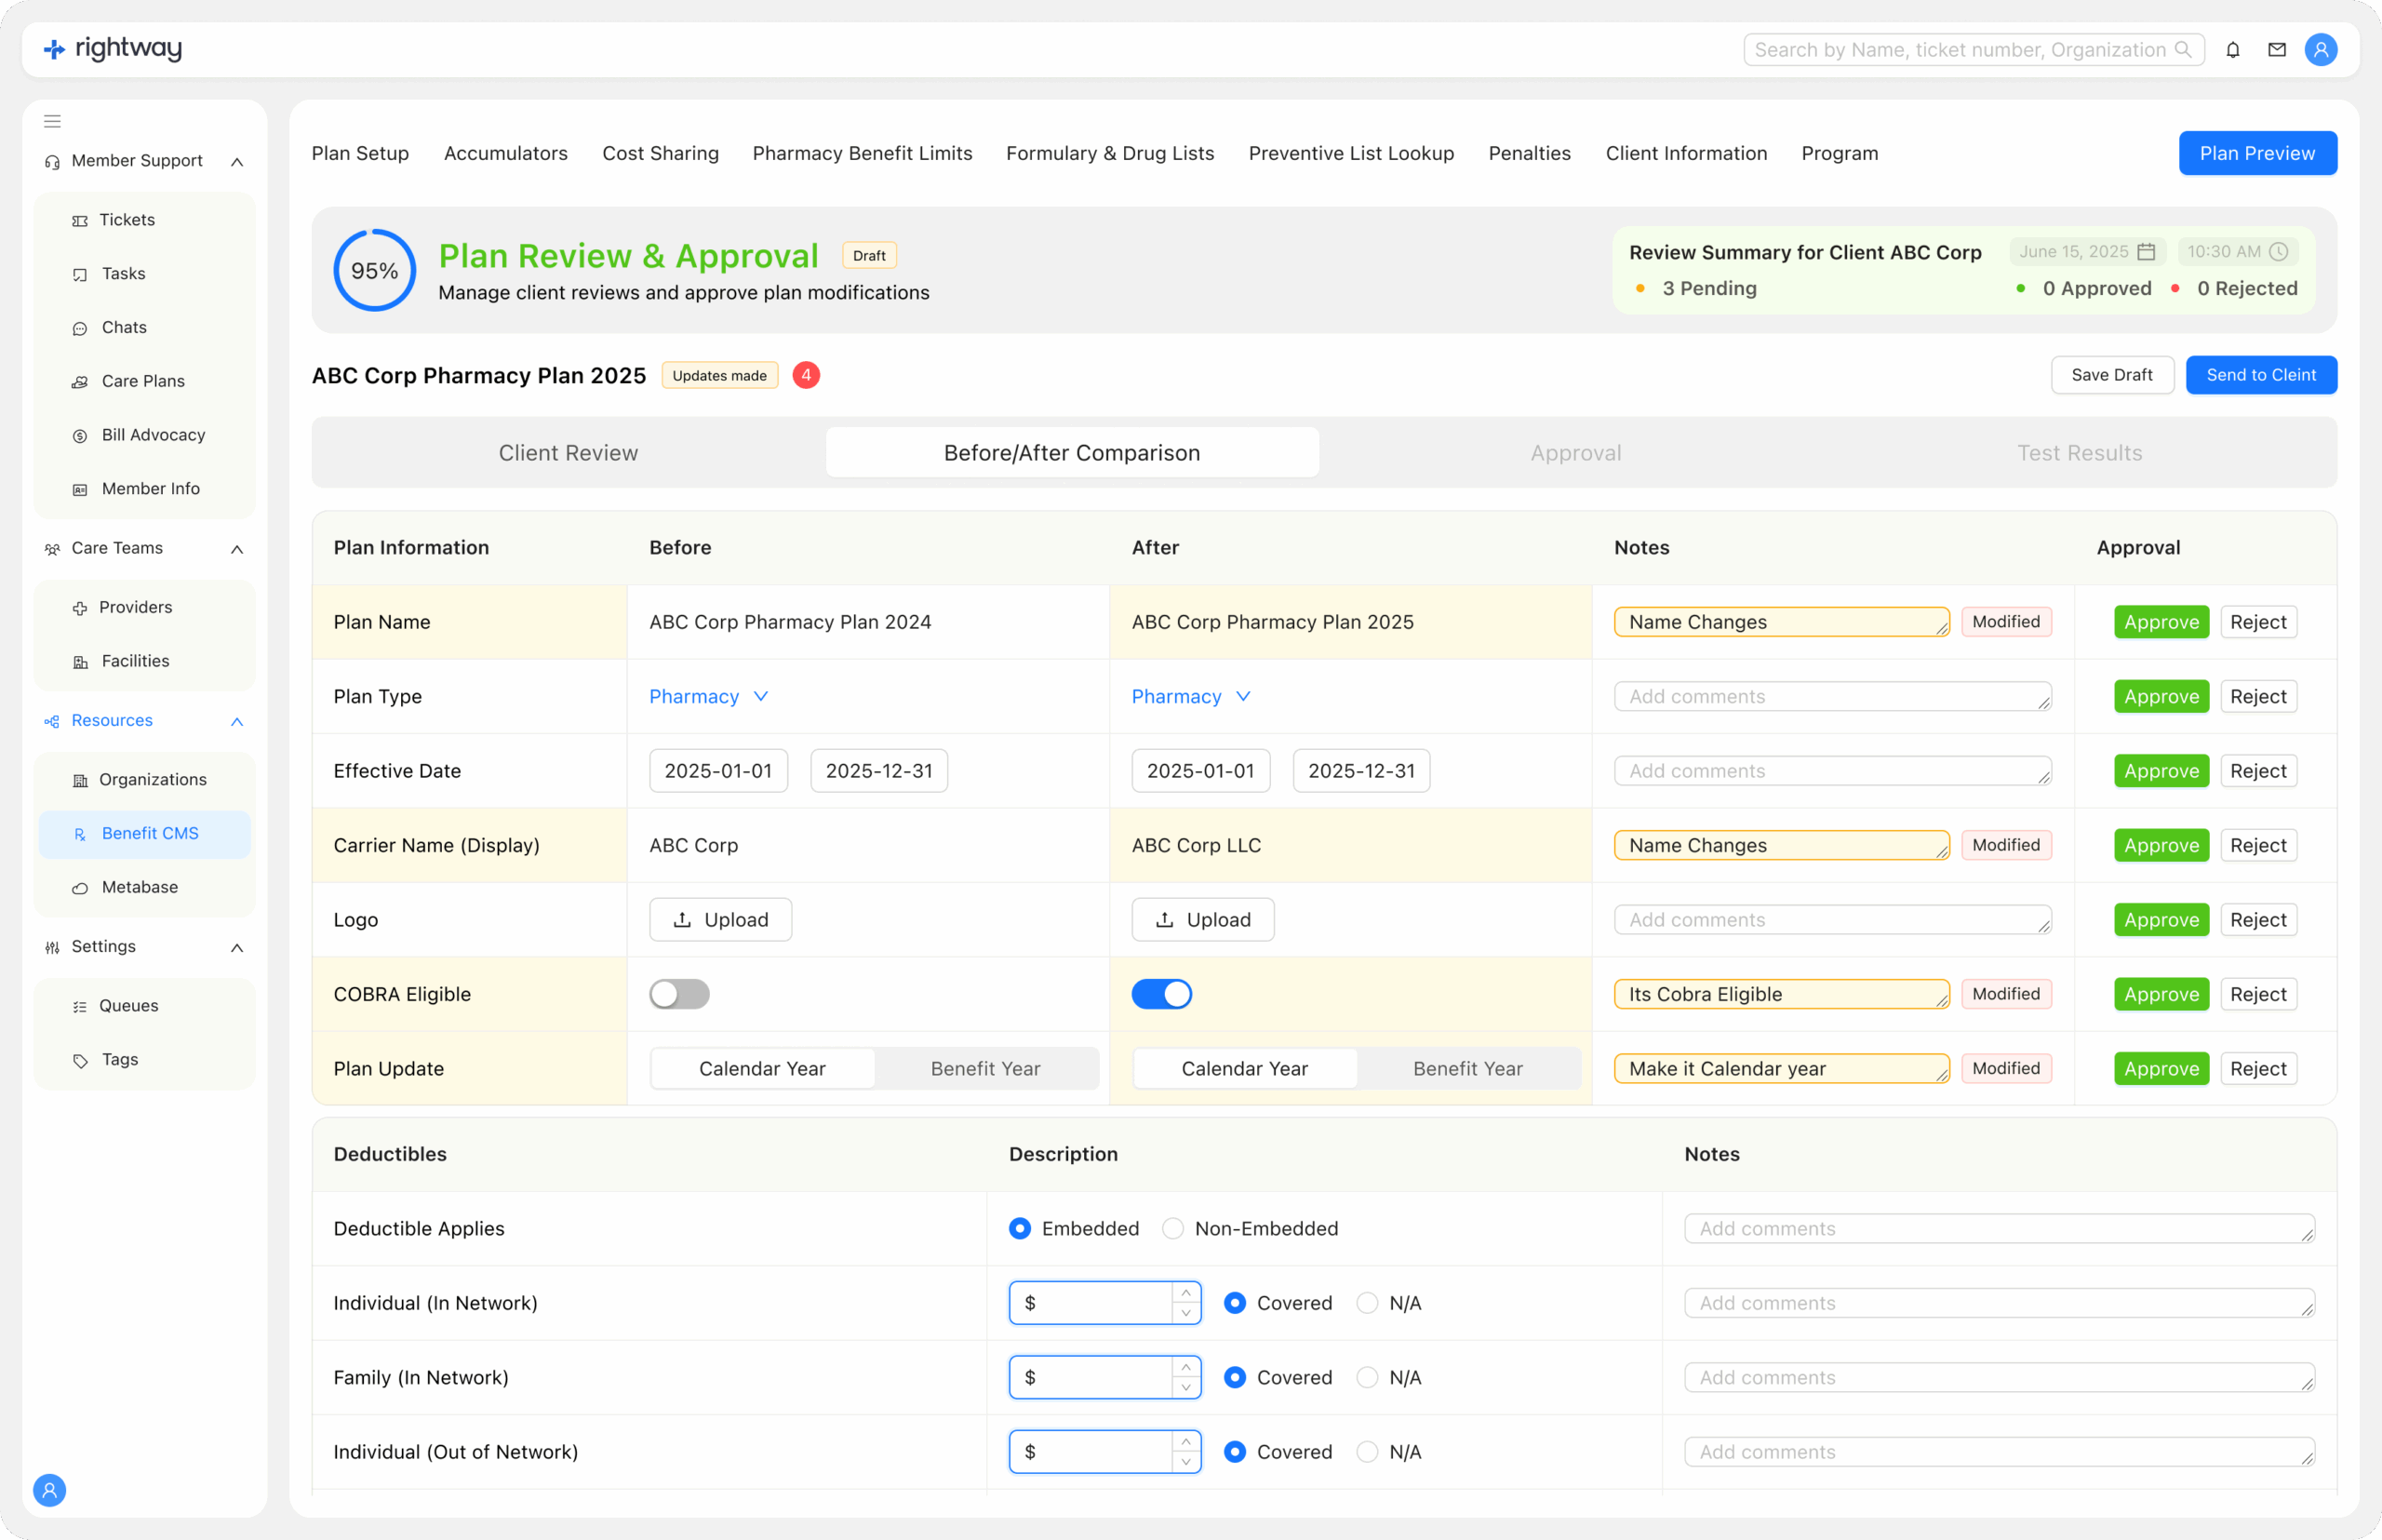Click the Plan Type Add comments field

(x=1831, y=696)
